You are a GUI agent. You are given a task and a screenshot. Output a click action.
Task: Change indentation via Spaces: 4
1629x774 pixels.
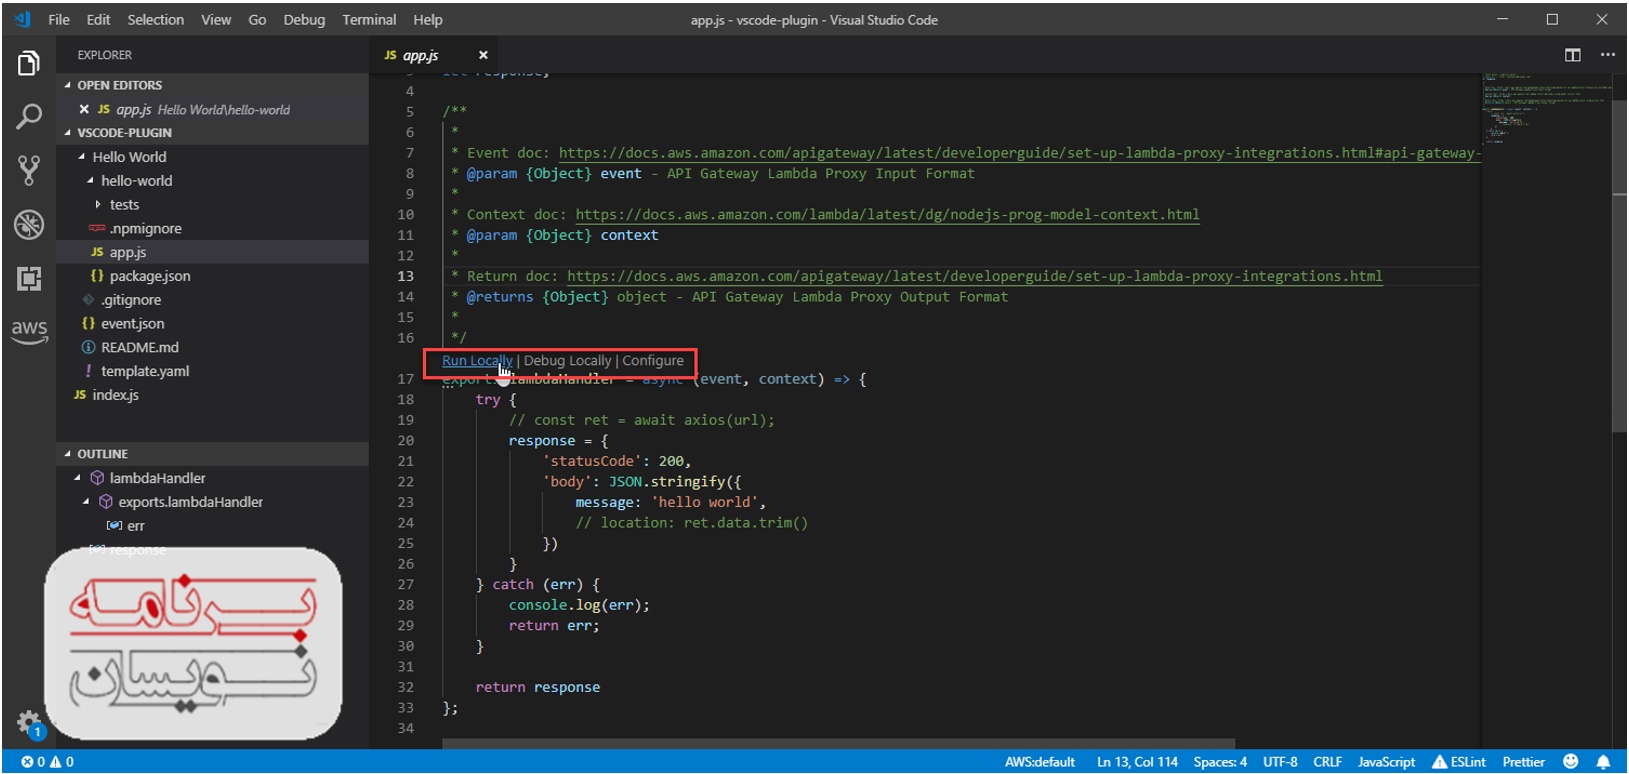pyautogui.click(x=1220, y=761)
